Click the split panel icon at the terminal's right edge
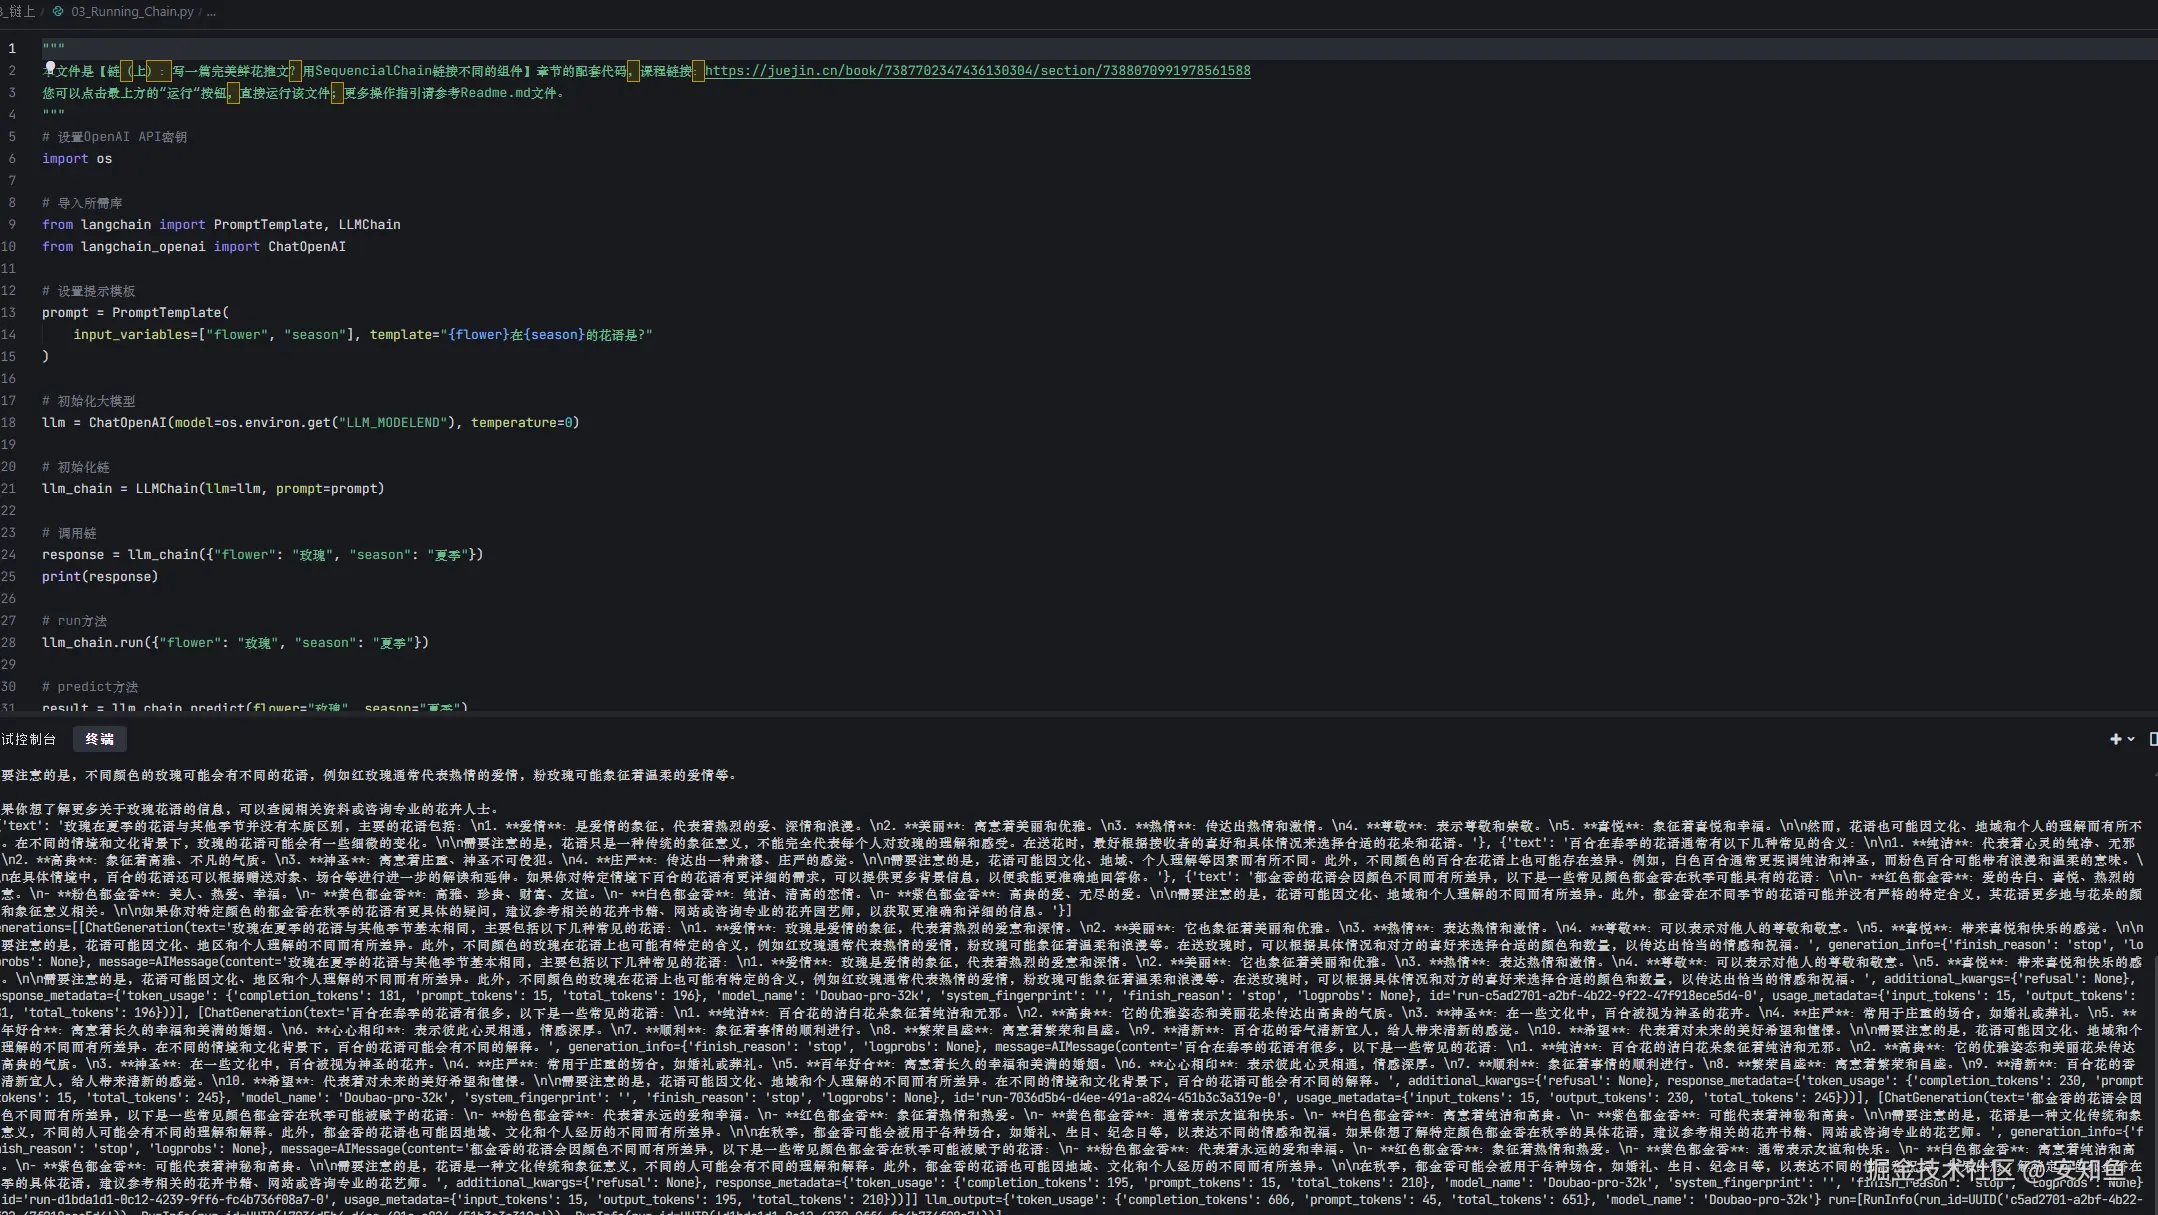 click(x=2152, y=739)
